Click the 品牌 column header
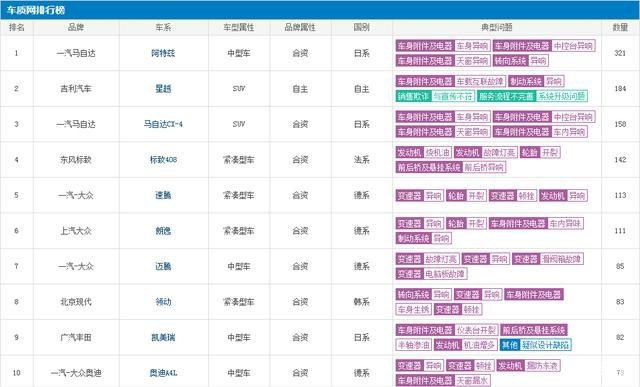Screen dimensions: 640x387 tap(76, 27)
